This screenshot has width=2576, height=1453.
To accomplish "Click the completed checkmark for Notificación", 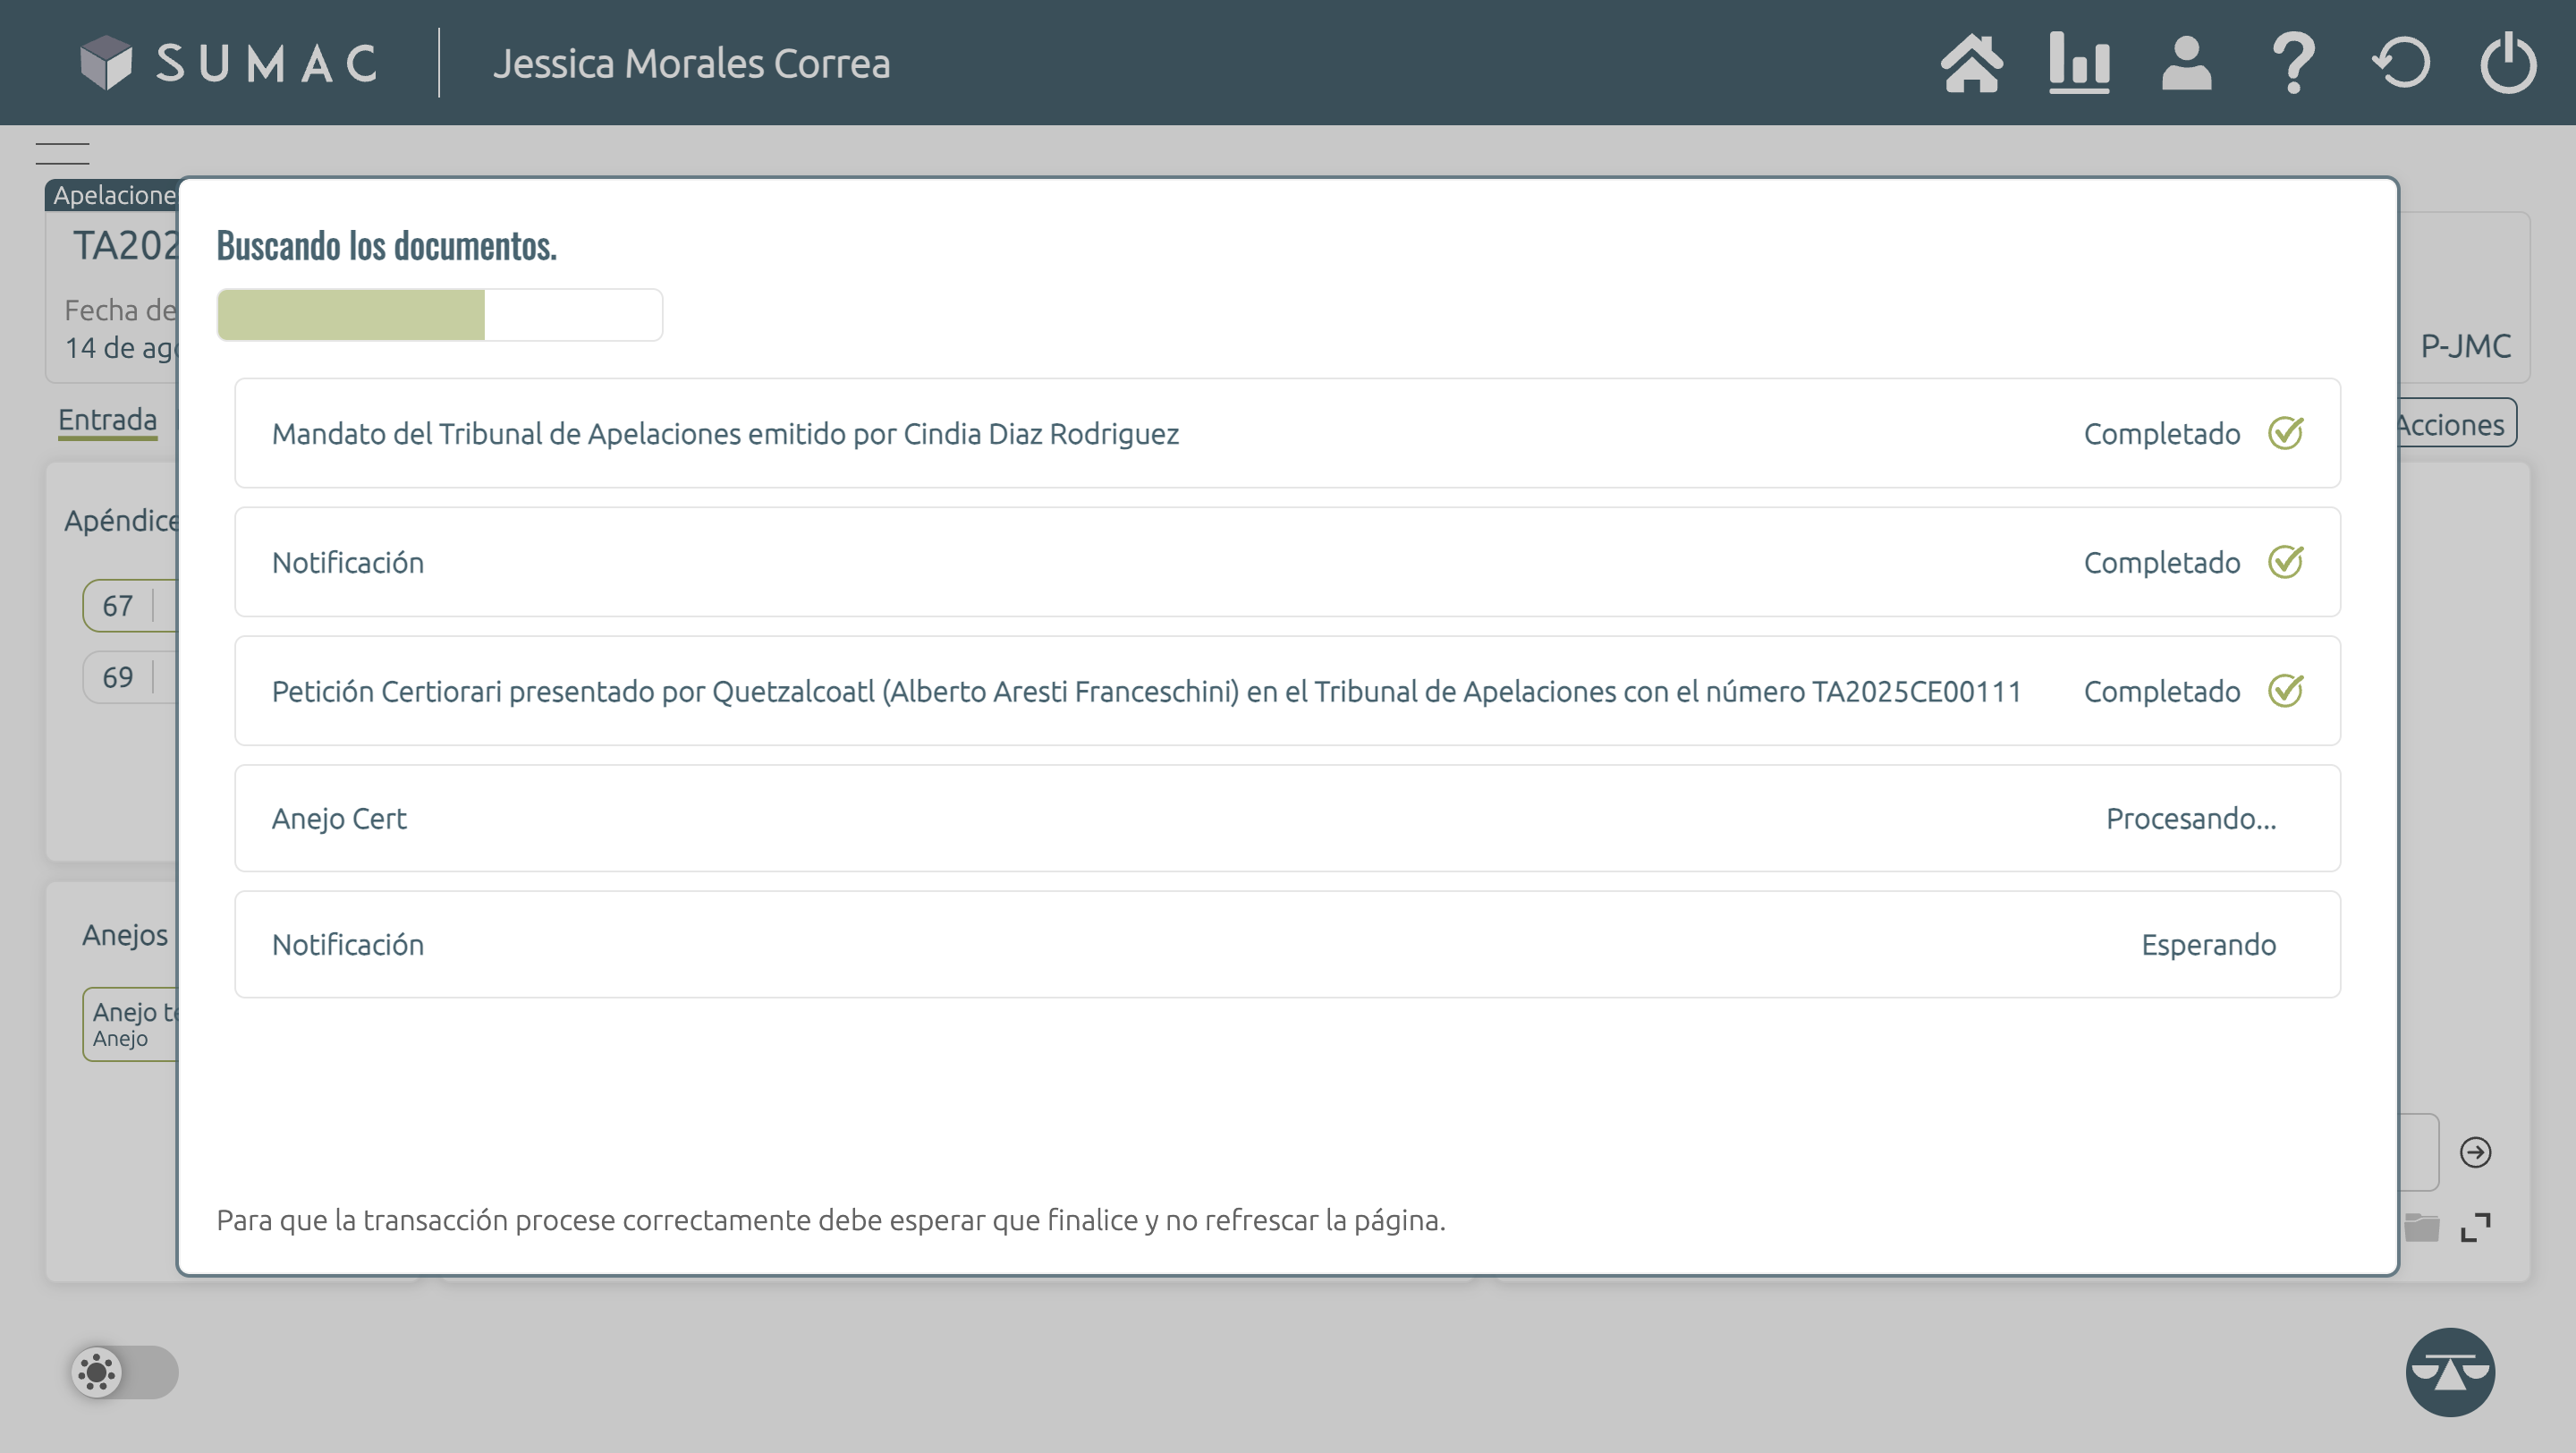I will pos(2285,562).
